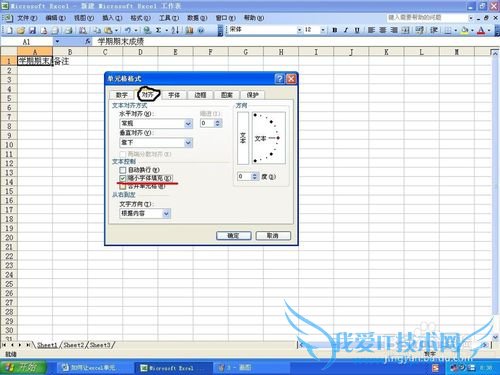The height and width of the screenshot is (375, 500).
Task: Click the Open folder icon
Action: pos(21,30)
